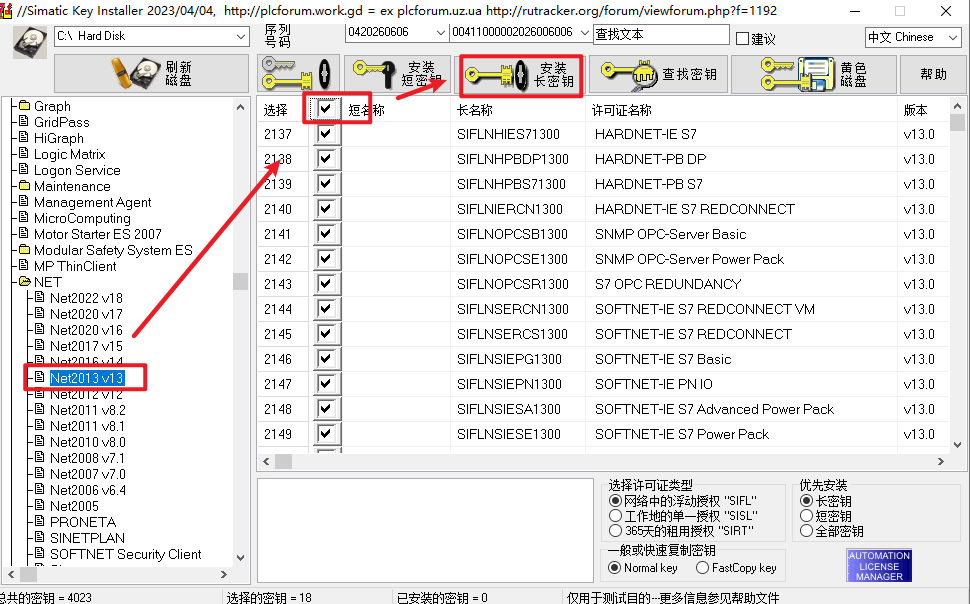Viewport: 970px width, 604px height.
Task: Select SOFTNET Security Client in tree
Action: click(x=125, y=554)
